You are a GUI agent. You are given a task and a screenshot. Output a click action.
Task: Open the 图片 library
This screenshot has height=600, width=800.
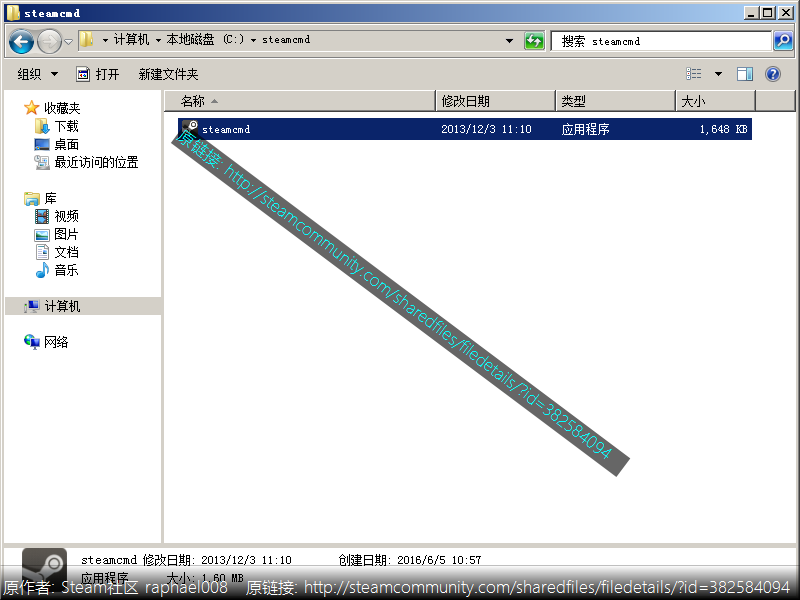click(x=66, y=234)
